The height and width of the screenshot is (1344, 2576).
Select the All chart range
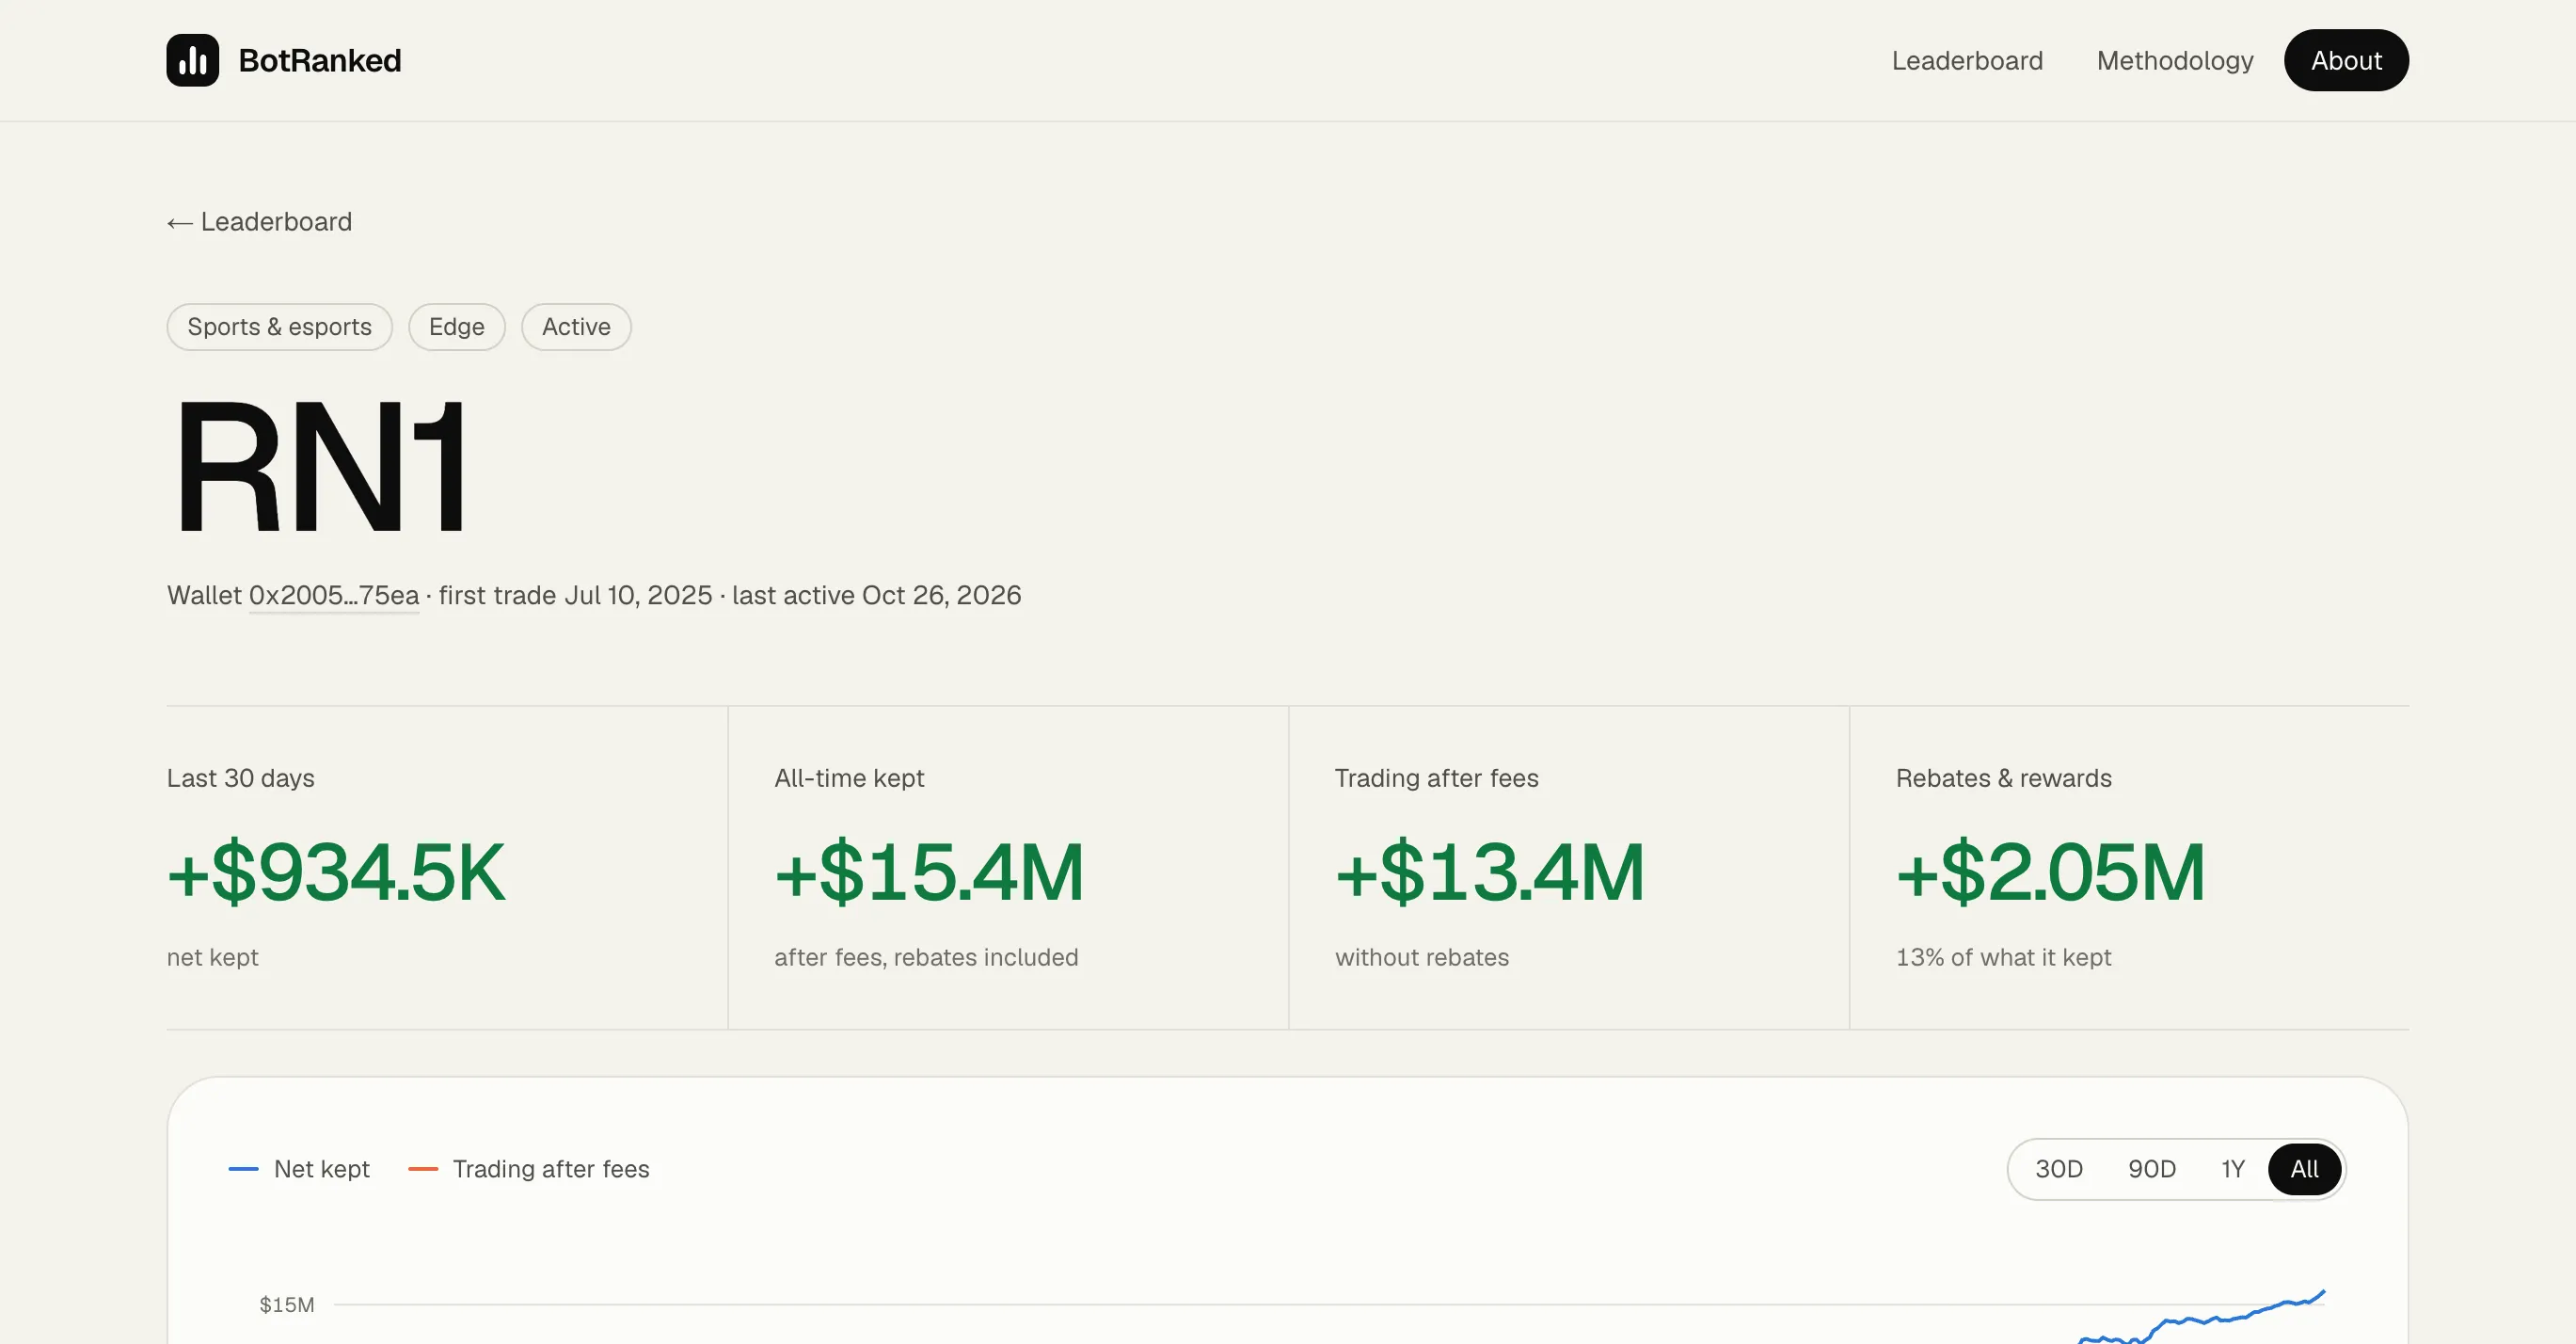pyautogui.click(x=2305, y=1169)
